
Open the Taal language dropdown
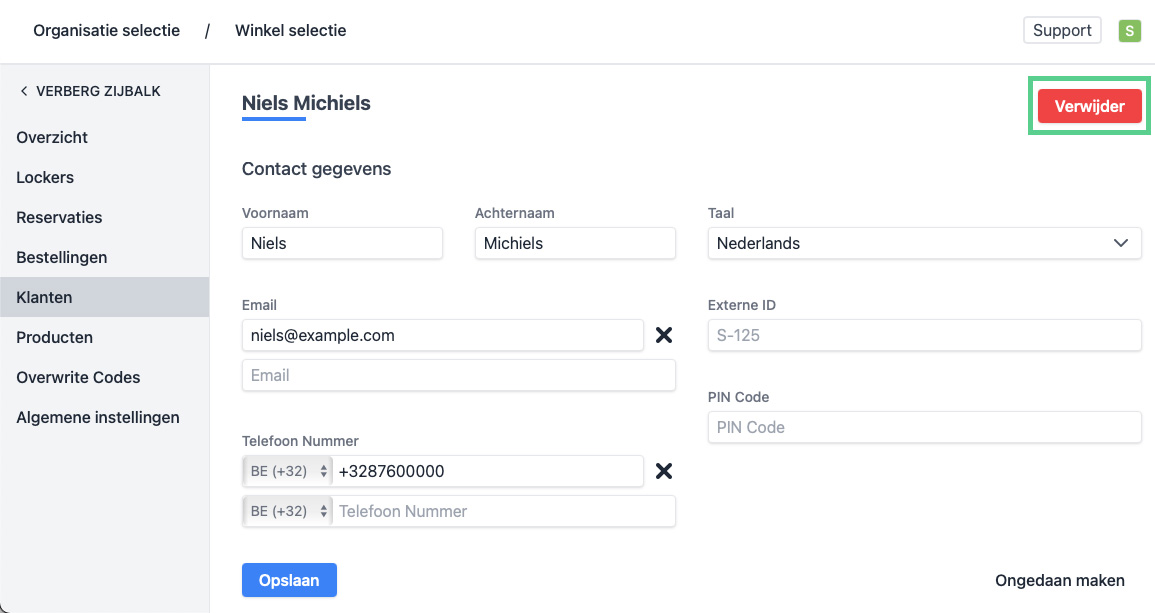point(924,243)
